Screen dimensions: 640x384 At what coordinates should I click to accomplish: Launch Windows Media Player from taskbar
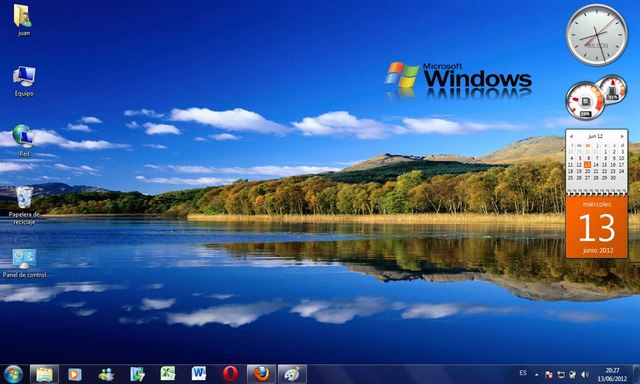[75, 374]
